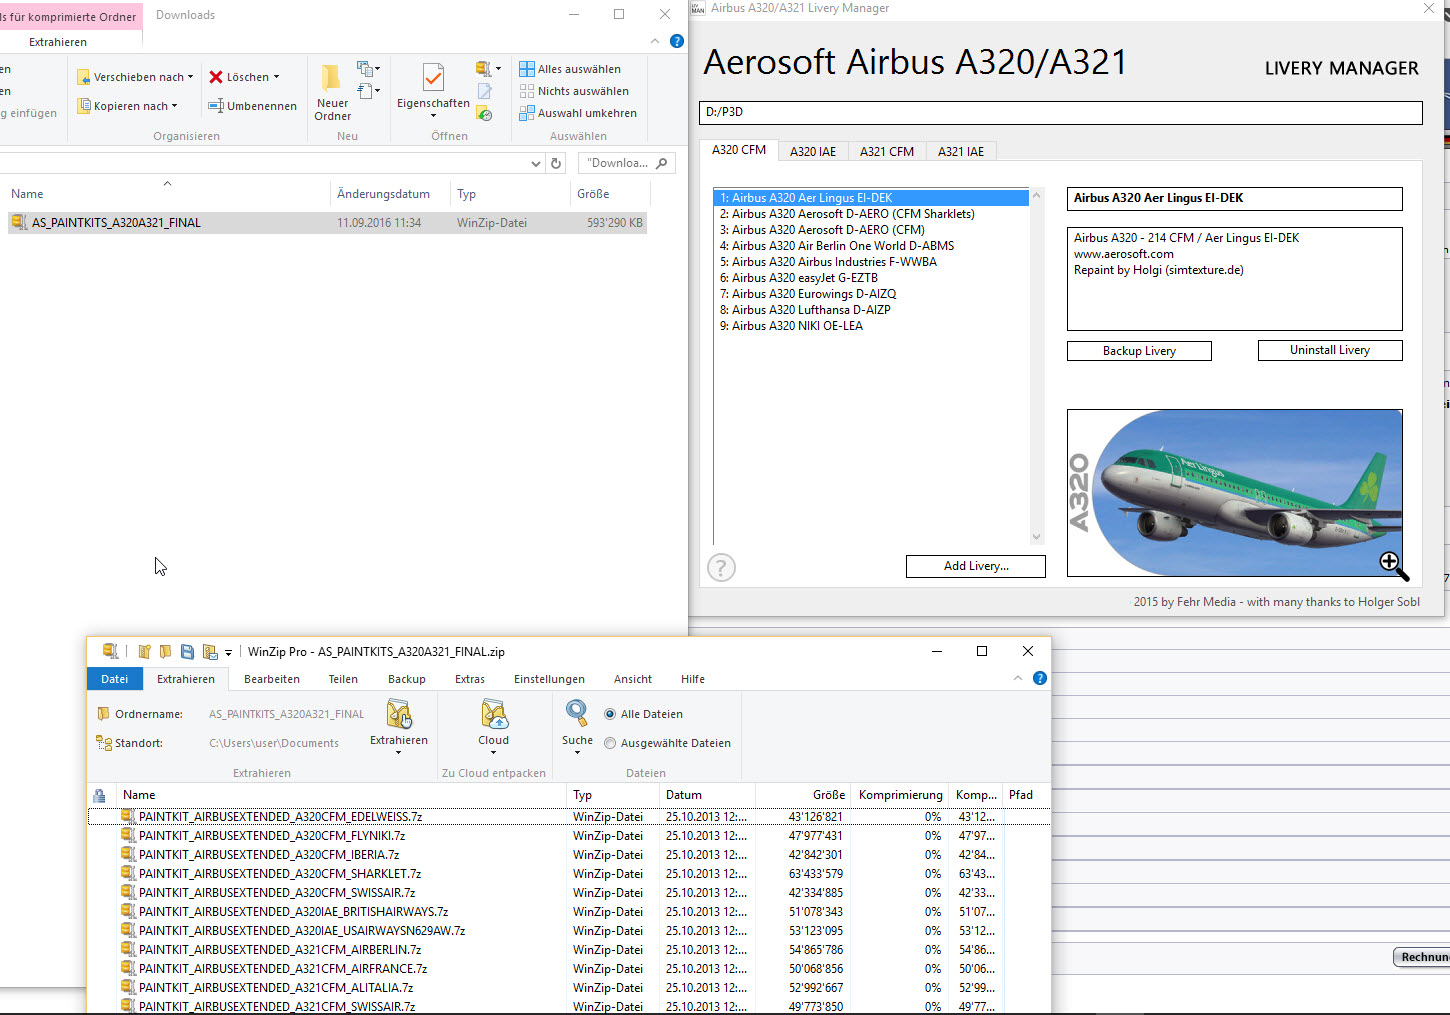1450x1015 pixels.
Task: Click the red Löschen delete icon in Explorer
Action: click(x=215, y=77)
